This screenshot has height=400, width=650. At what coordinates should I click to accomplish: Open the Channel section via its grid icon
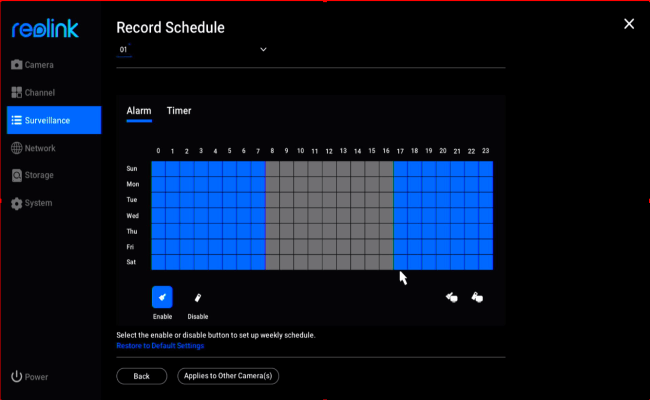click(x=17, y=92)
